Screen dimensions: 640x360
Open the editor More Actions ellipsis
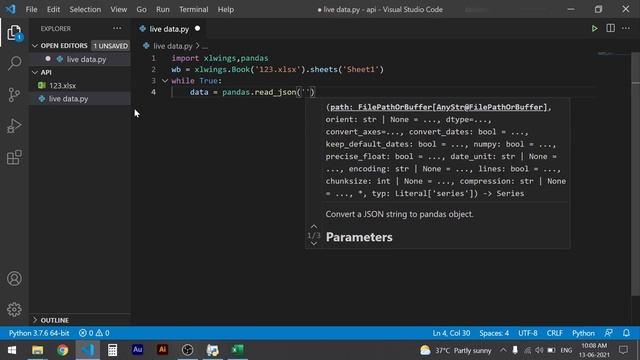tap(626, 28)
